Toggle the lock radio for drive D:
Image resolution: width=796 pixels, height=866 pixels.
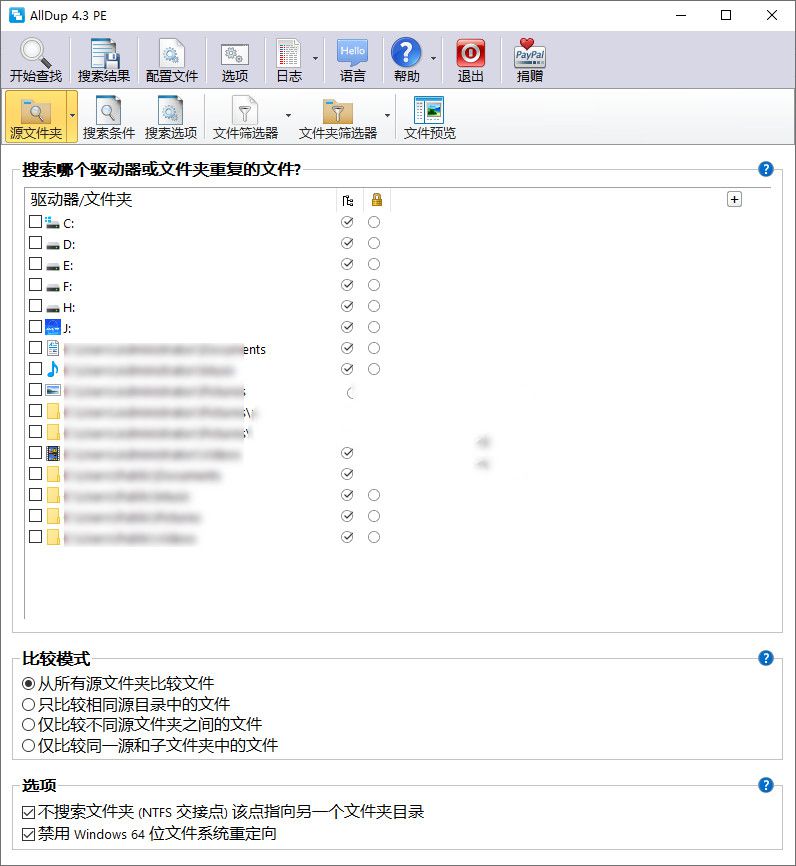[373, 243]
